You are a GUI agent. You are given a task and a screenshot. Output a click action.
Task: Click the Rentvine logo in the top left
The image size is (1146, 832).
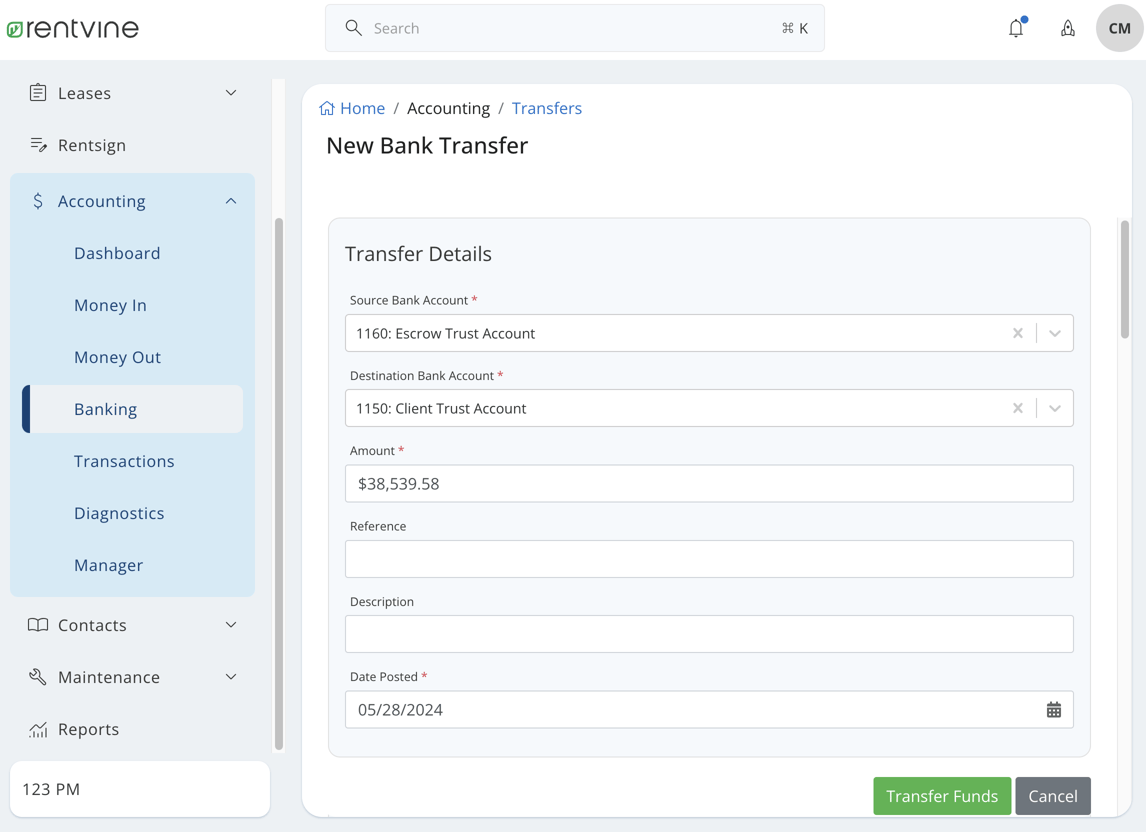pyautogui.click(x=72, y=28)
